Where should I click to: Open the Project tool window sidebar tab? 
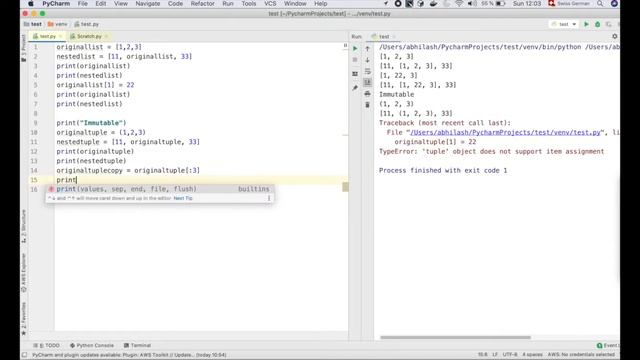[x=24, y=48]
